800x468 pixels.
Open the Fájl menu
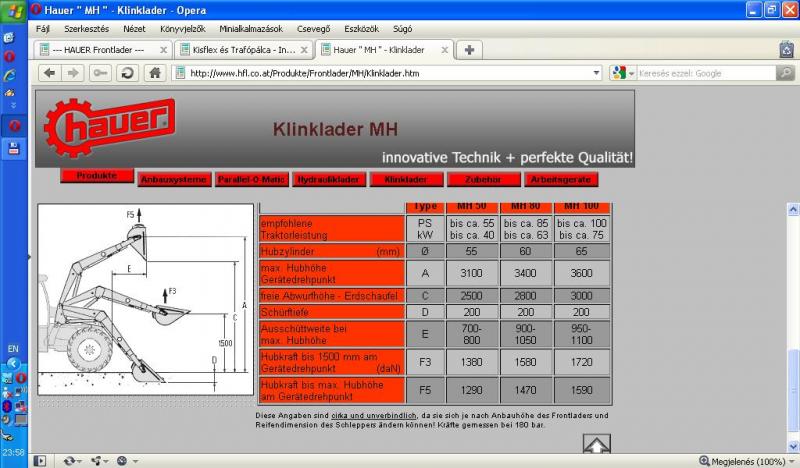[x=42, y=29]
